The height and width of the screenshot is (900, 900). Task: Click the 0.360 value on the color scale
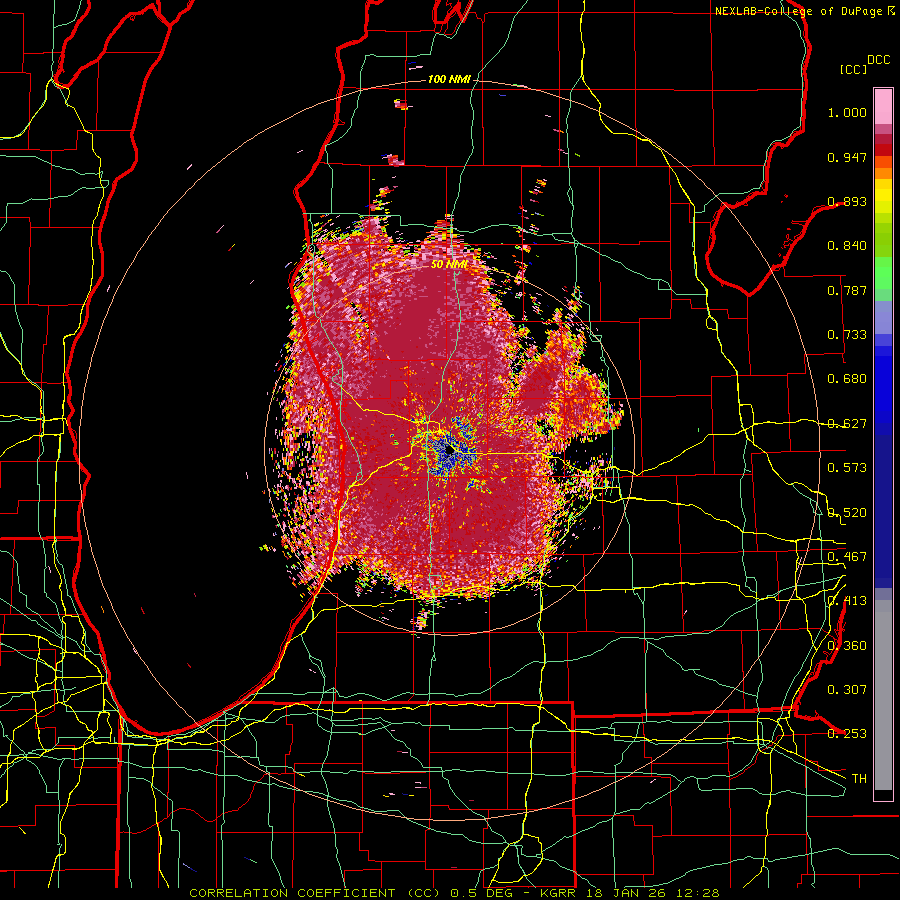click(x=847, y=646)
